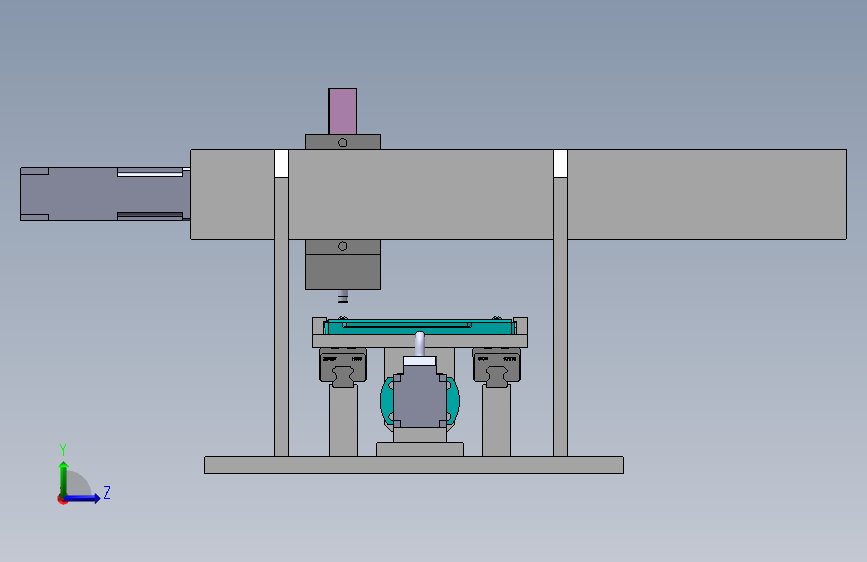This screenshot has width=867, height=562.
Task: Click the red X axis dot of triad
Action: point(62,499)
